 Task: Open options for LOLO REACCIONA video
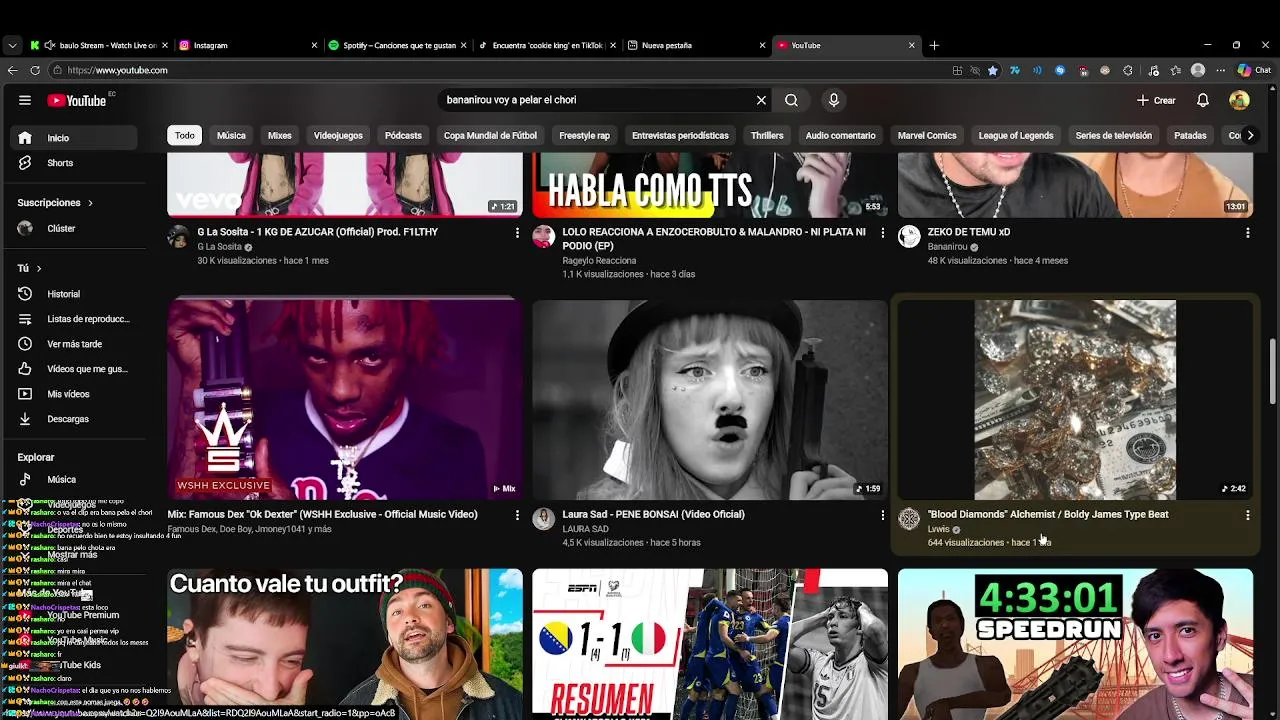pos(882,232)
